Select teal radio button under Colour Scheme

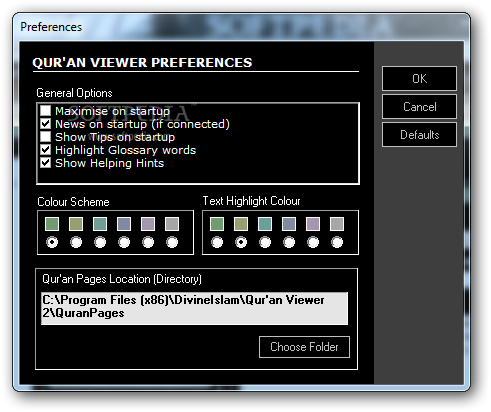(100, 242)
